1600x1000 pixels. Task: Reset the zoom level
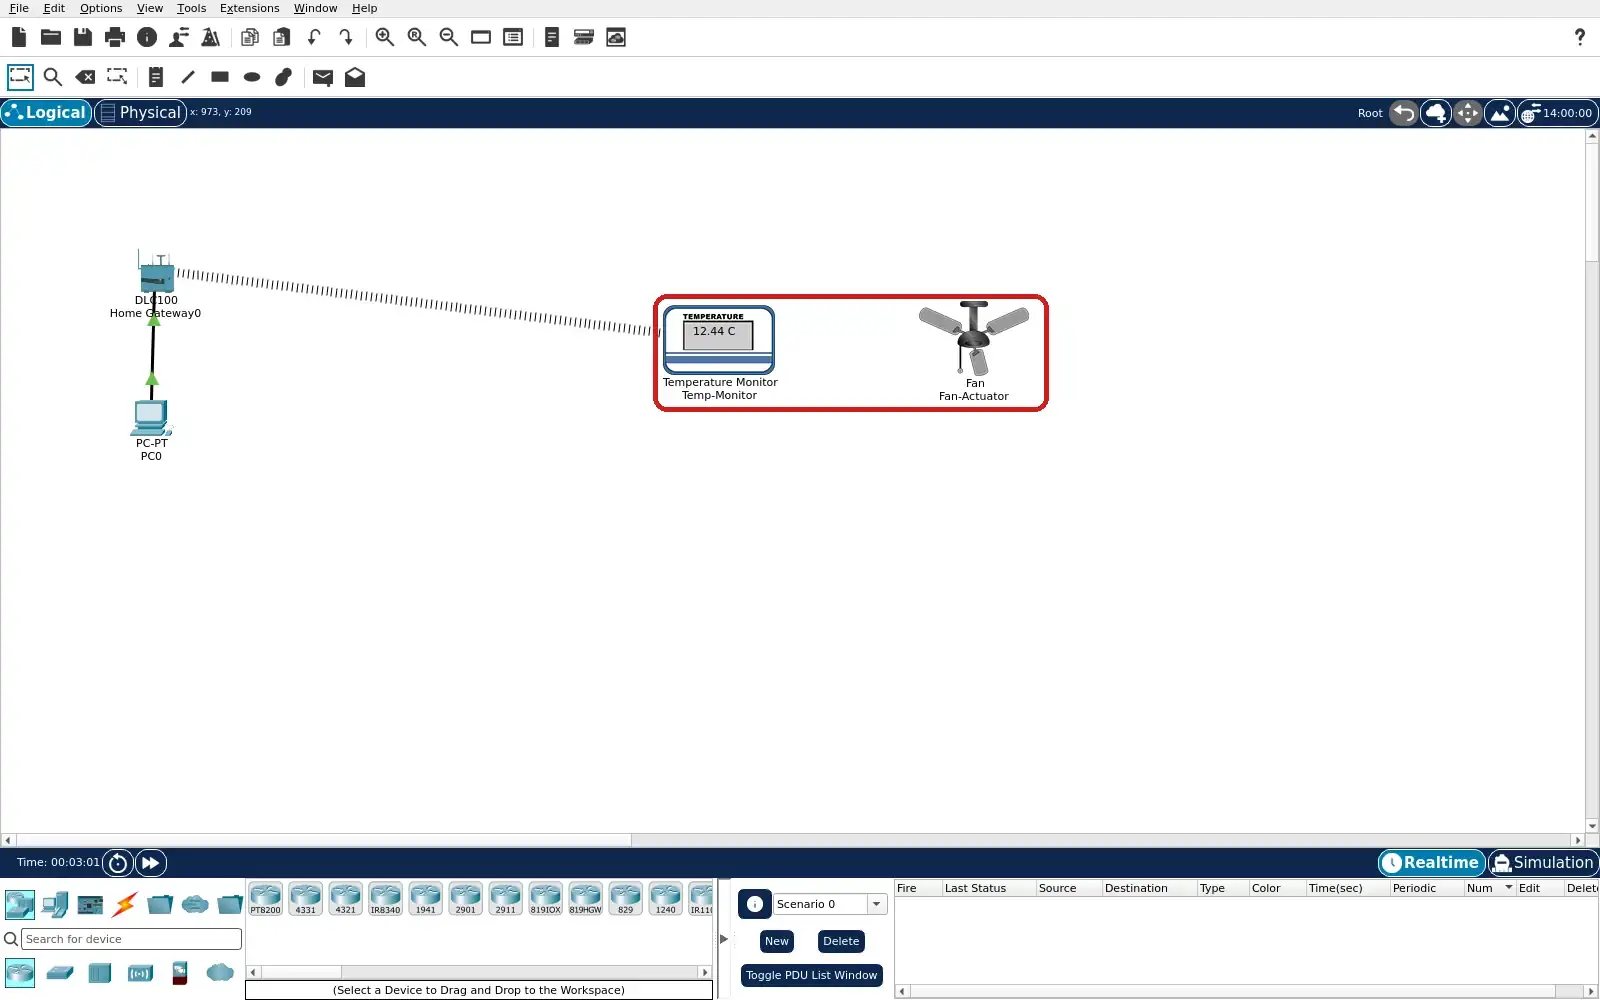[x=417, y=37]
